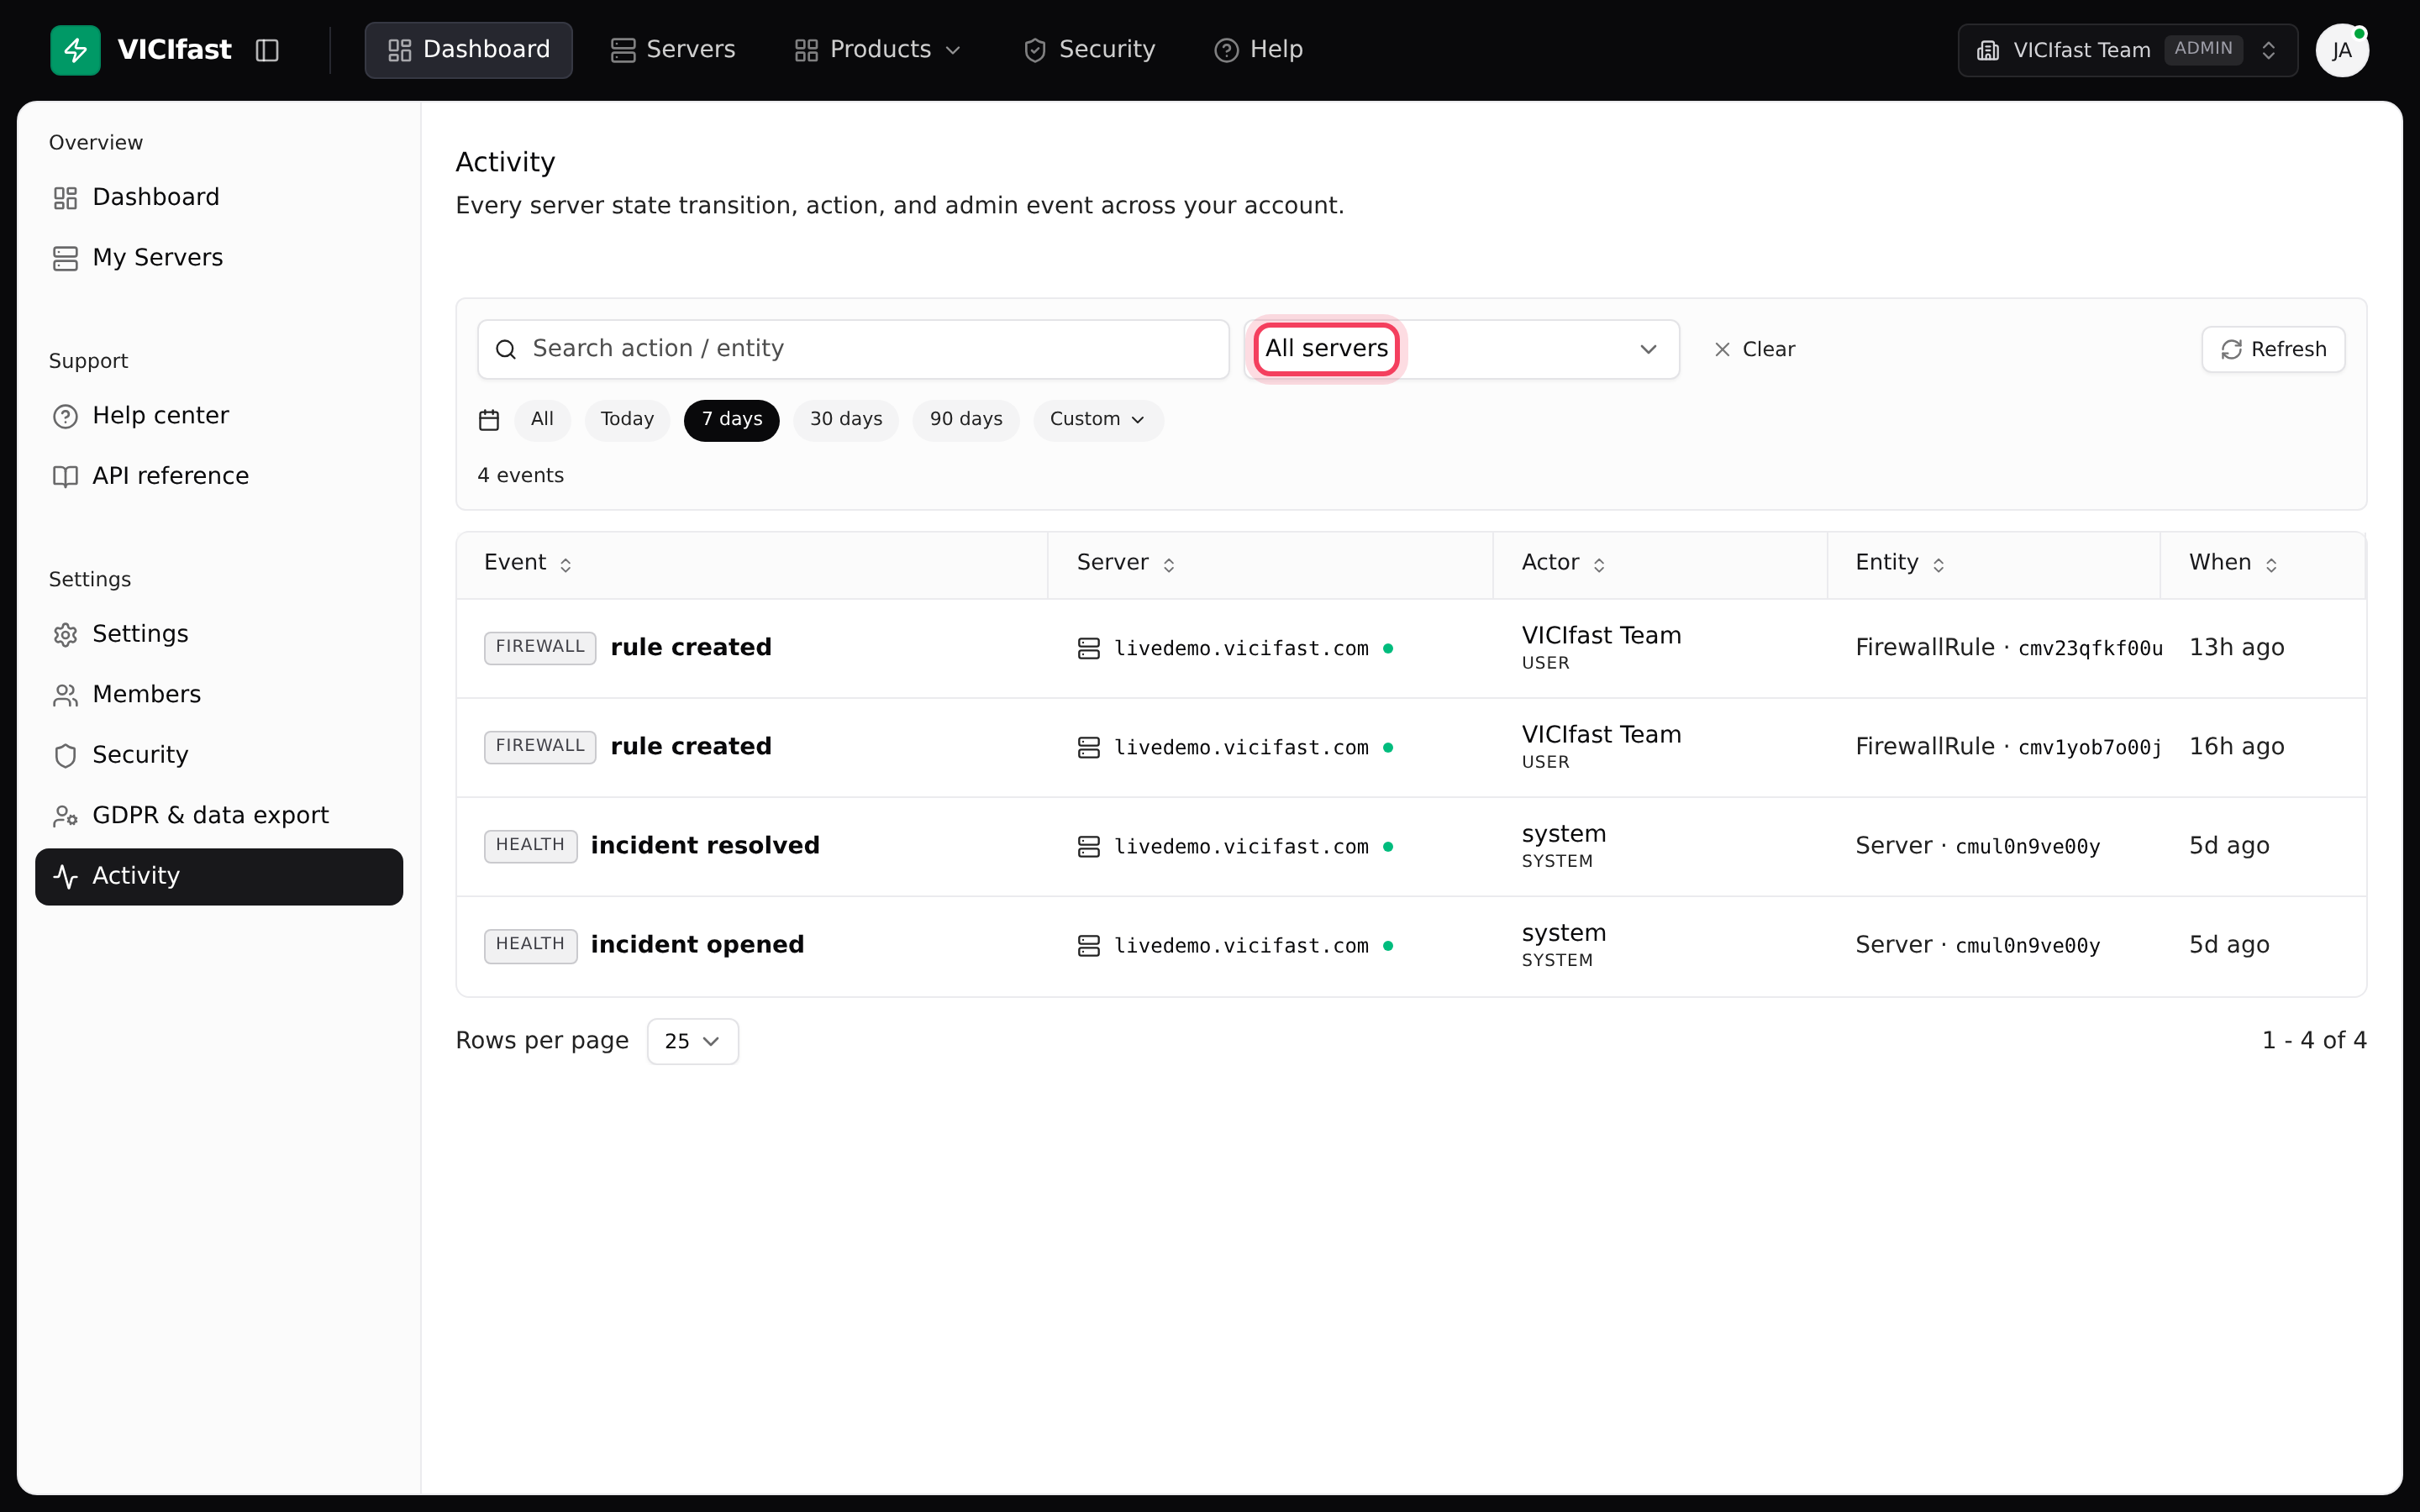Viewport: 2420px width, 1512px height.
Task: Go to My Servers in sidebar
Action: point(218,258)
